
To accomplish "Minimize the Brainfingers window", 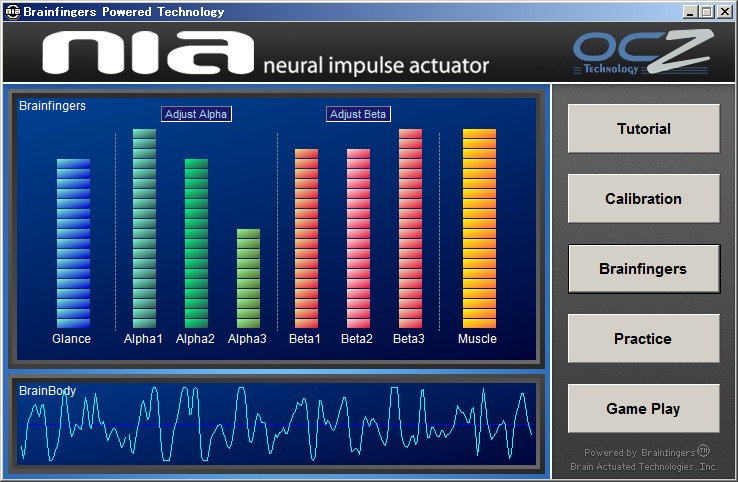I will click(x=690, y=12).
